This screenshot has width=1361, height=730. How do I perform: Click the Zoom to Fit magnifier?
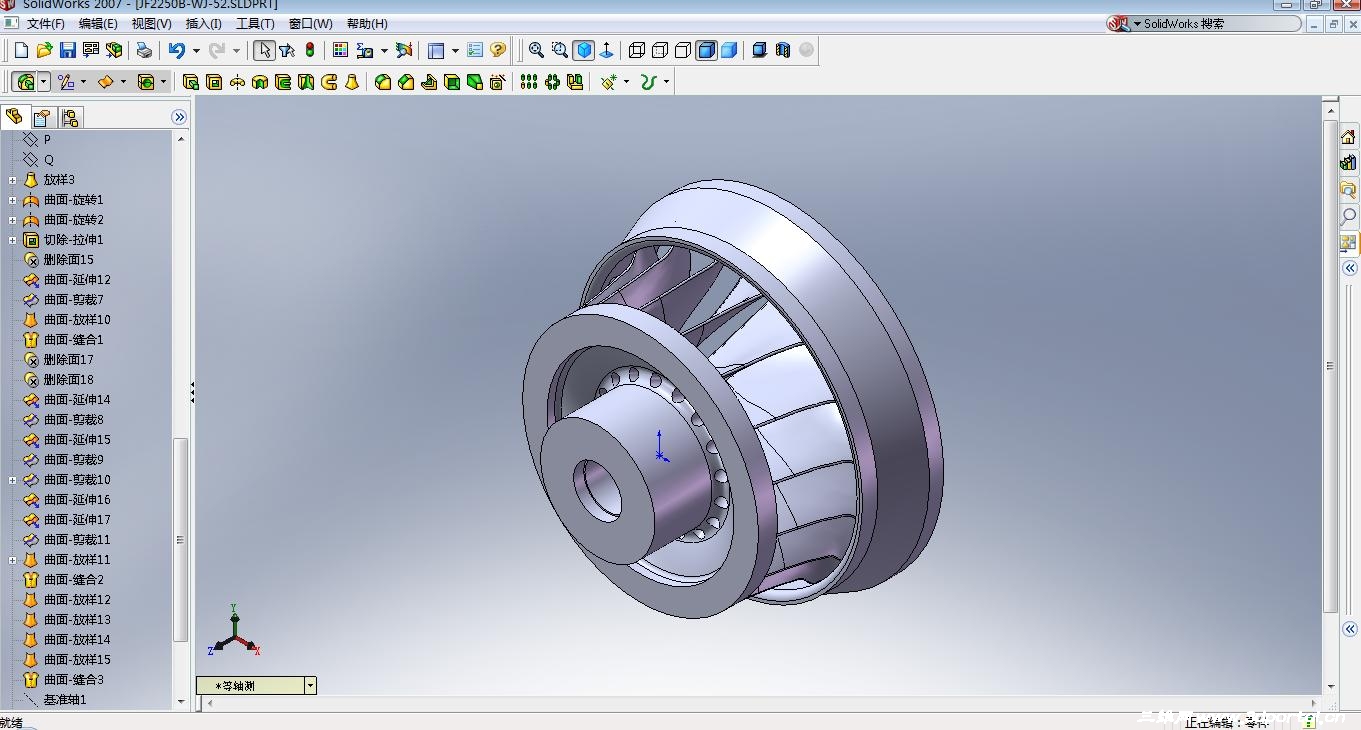coord(536,50)
